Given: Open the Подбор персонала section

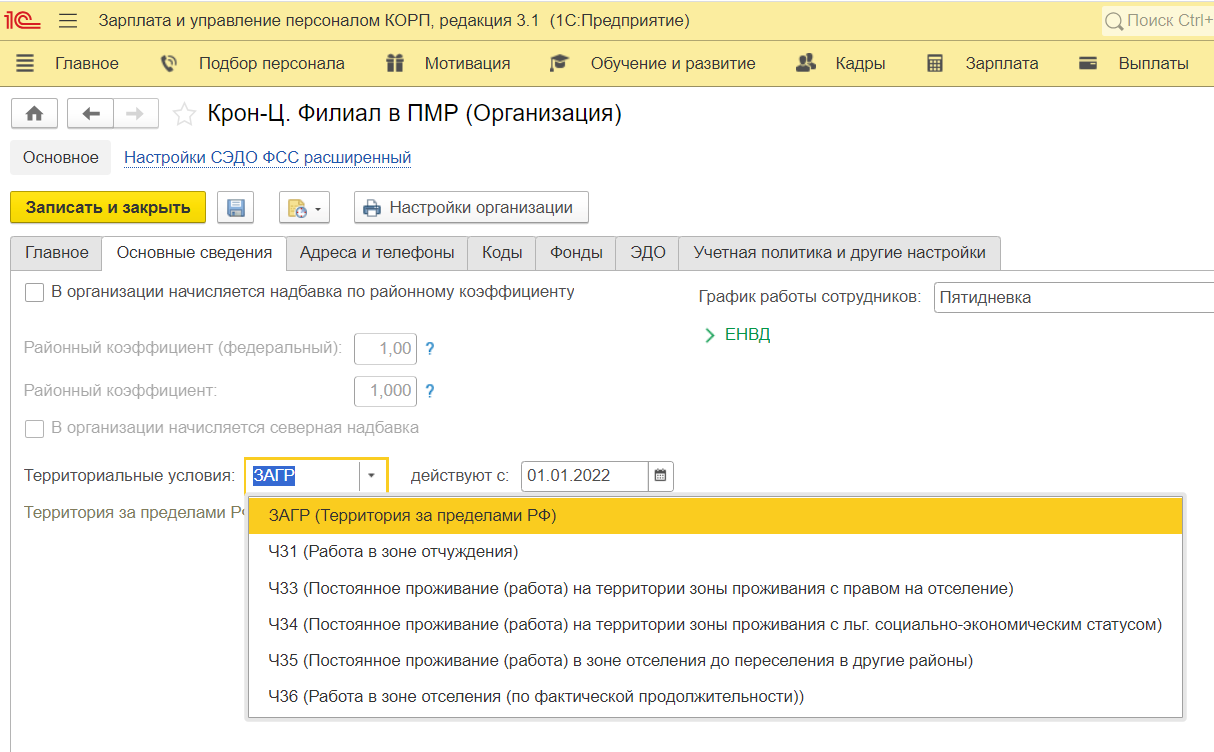Looking at the screenshot, I should click(x=272, y=63).
